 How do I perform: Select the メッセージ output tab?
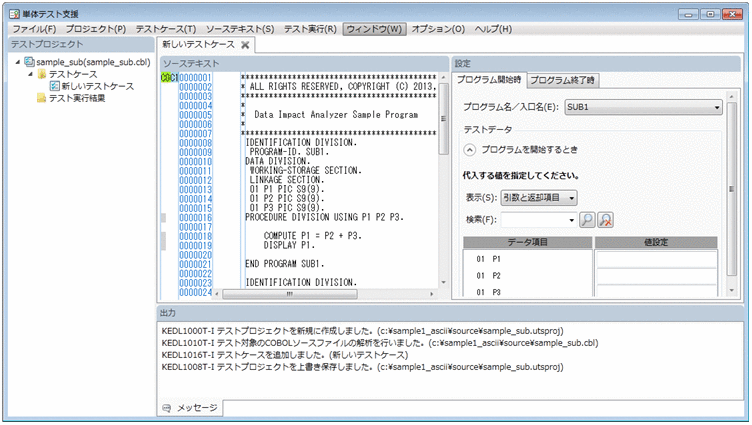click(190, 408)
